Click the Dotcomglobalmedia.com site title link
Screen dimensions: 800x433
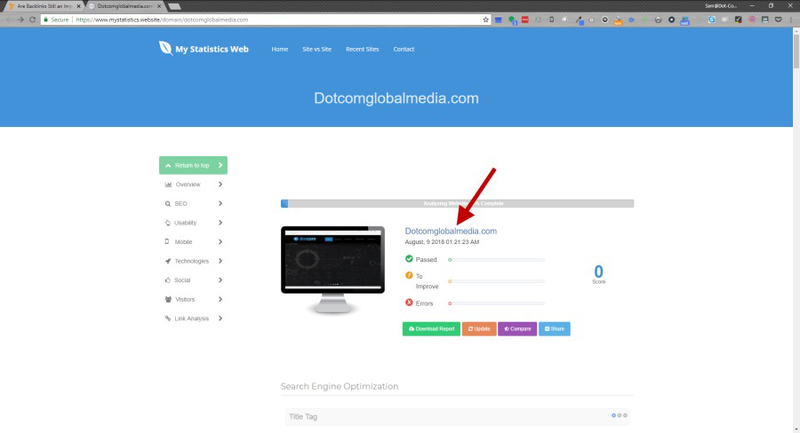pos(450,231)
